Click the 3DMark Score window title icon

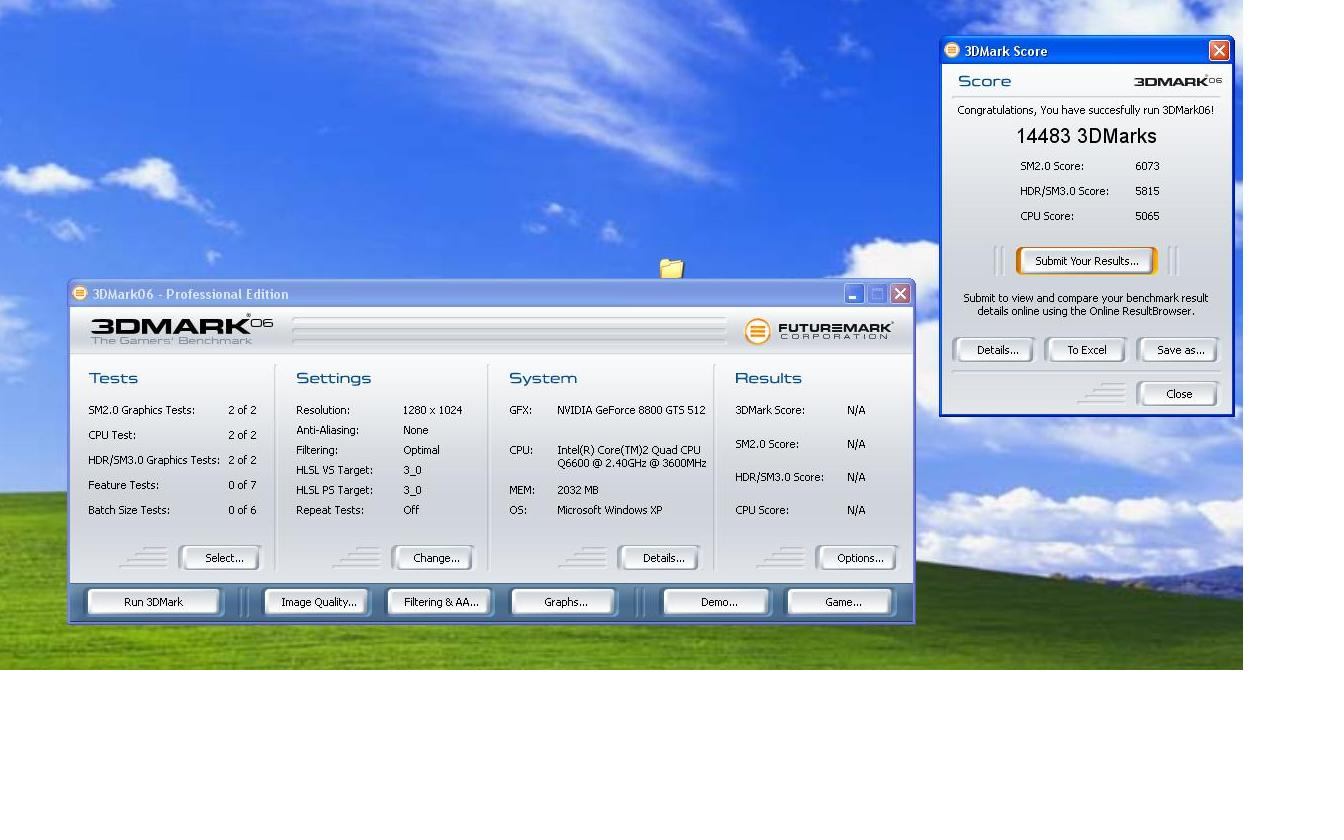(952, 50)
